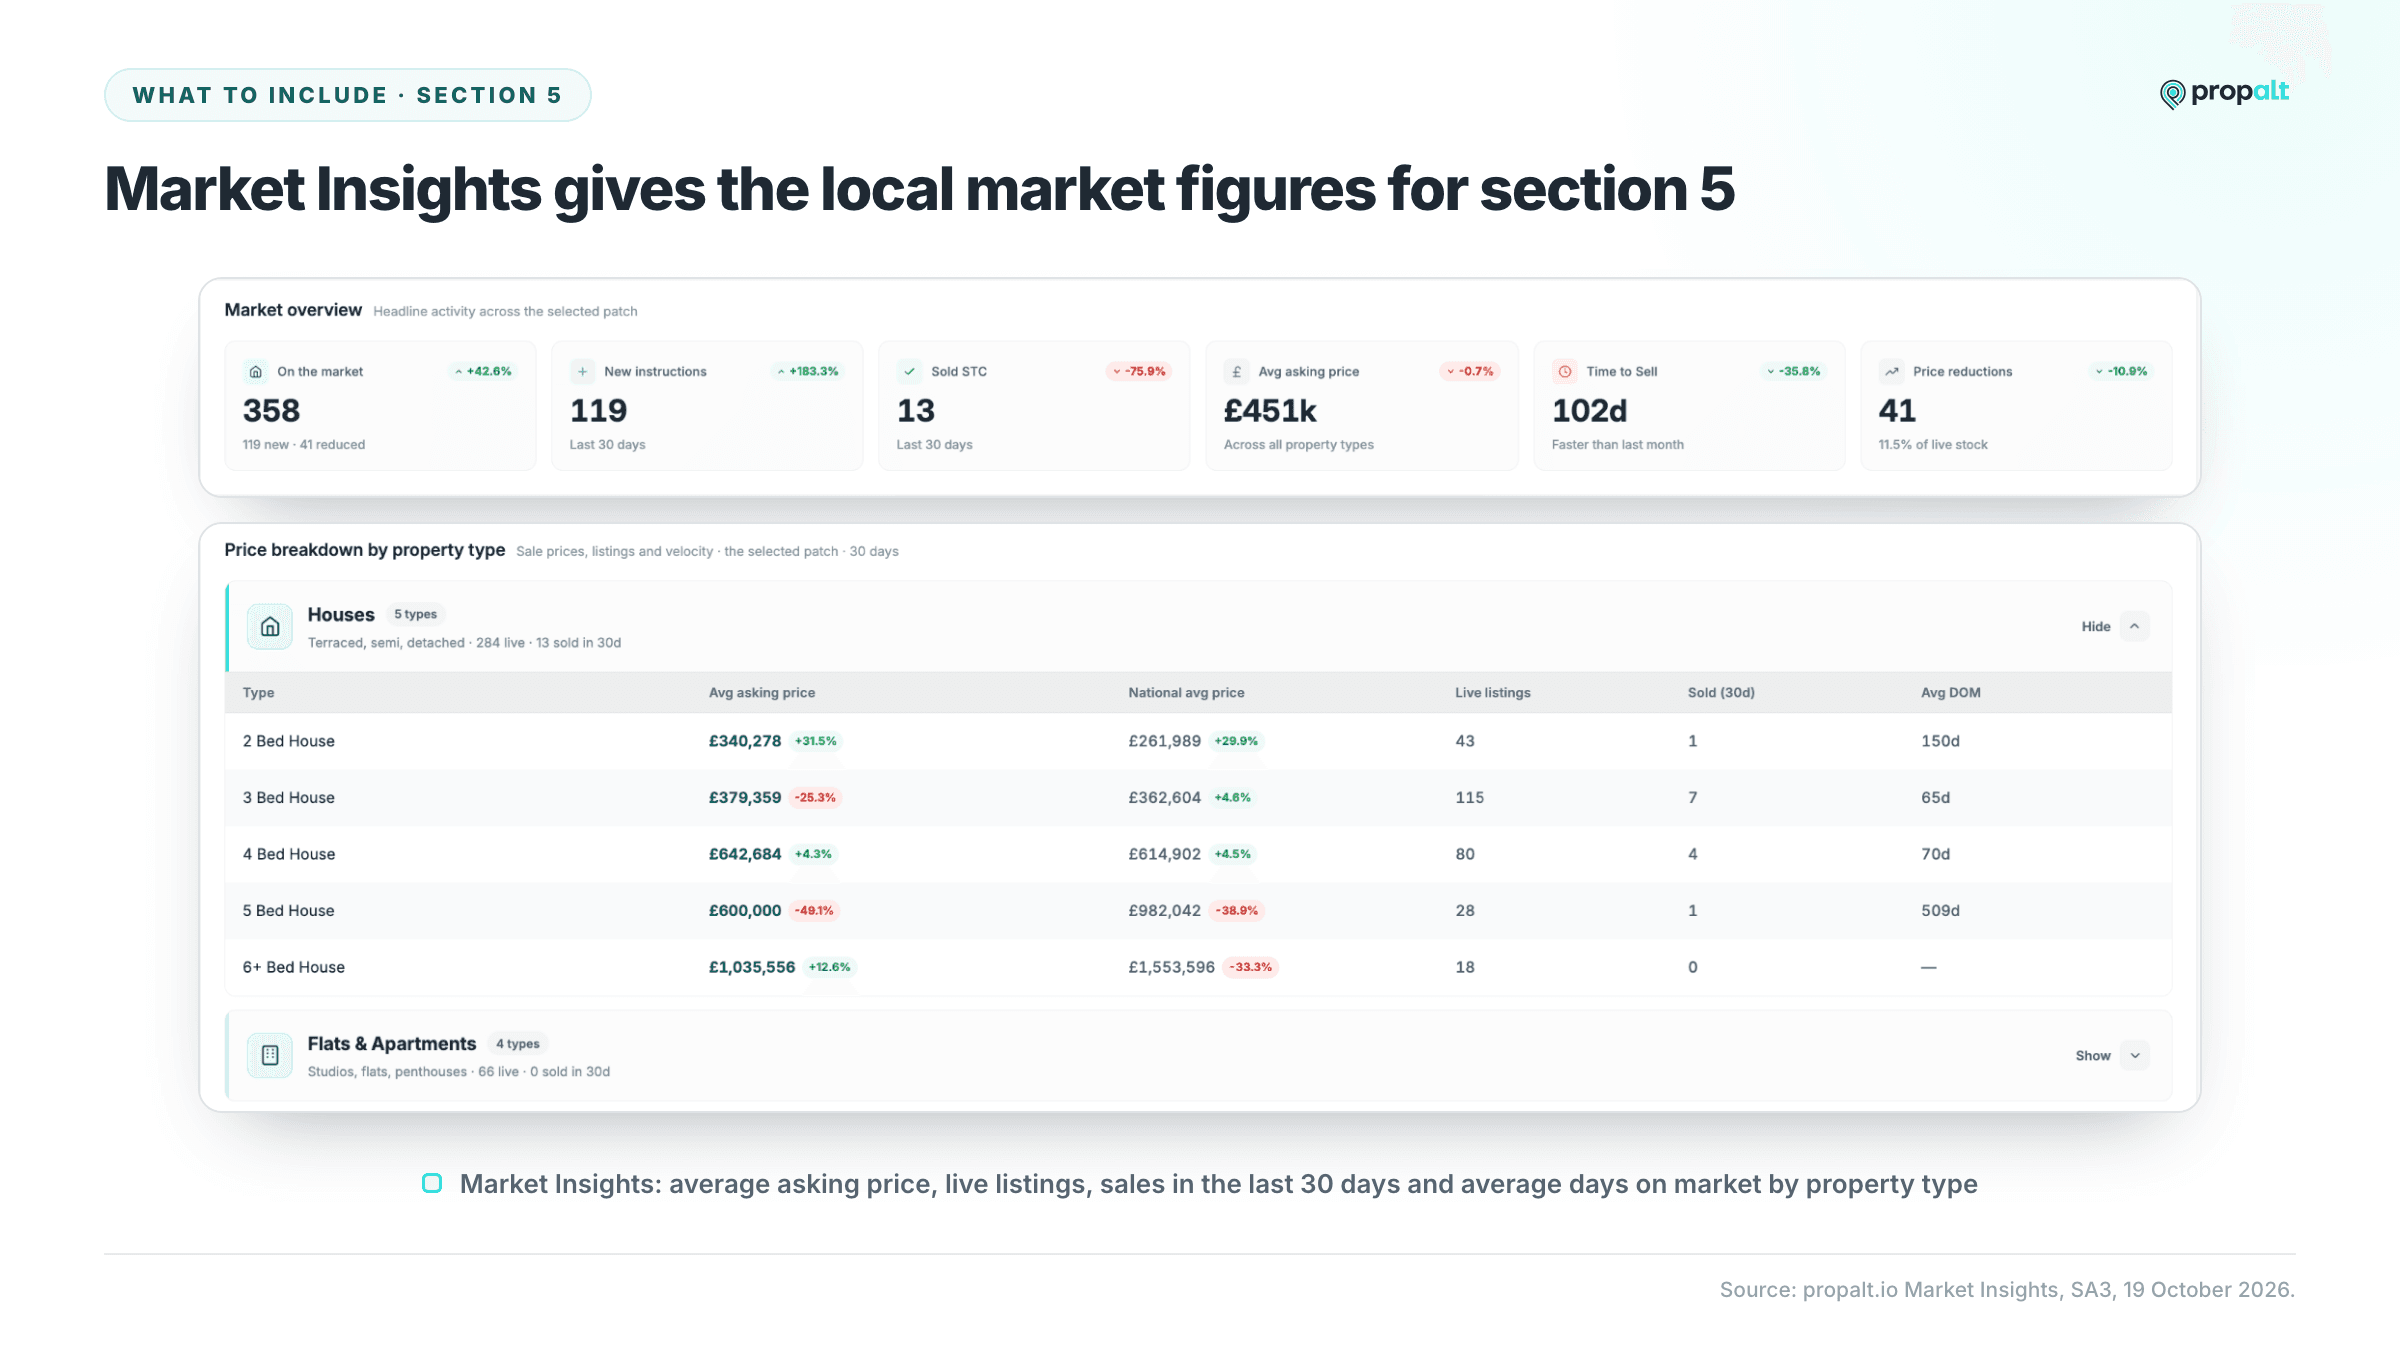
Task: Click the +42.6% On the market badge
Action: point(483,371)
